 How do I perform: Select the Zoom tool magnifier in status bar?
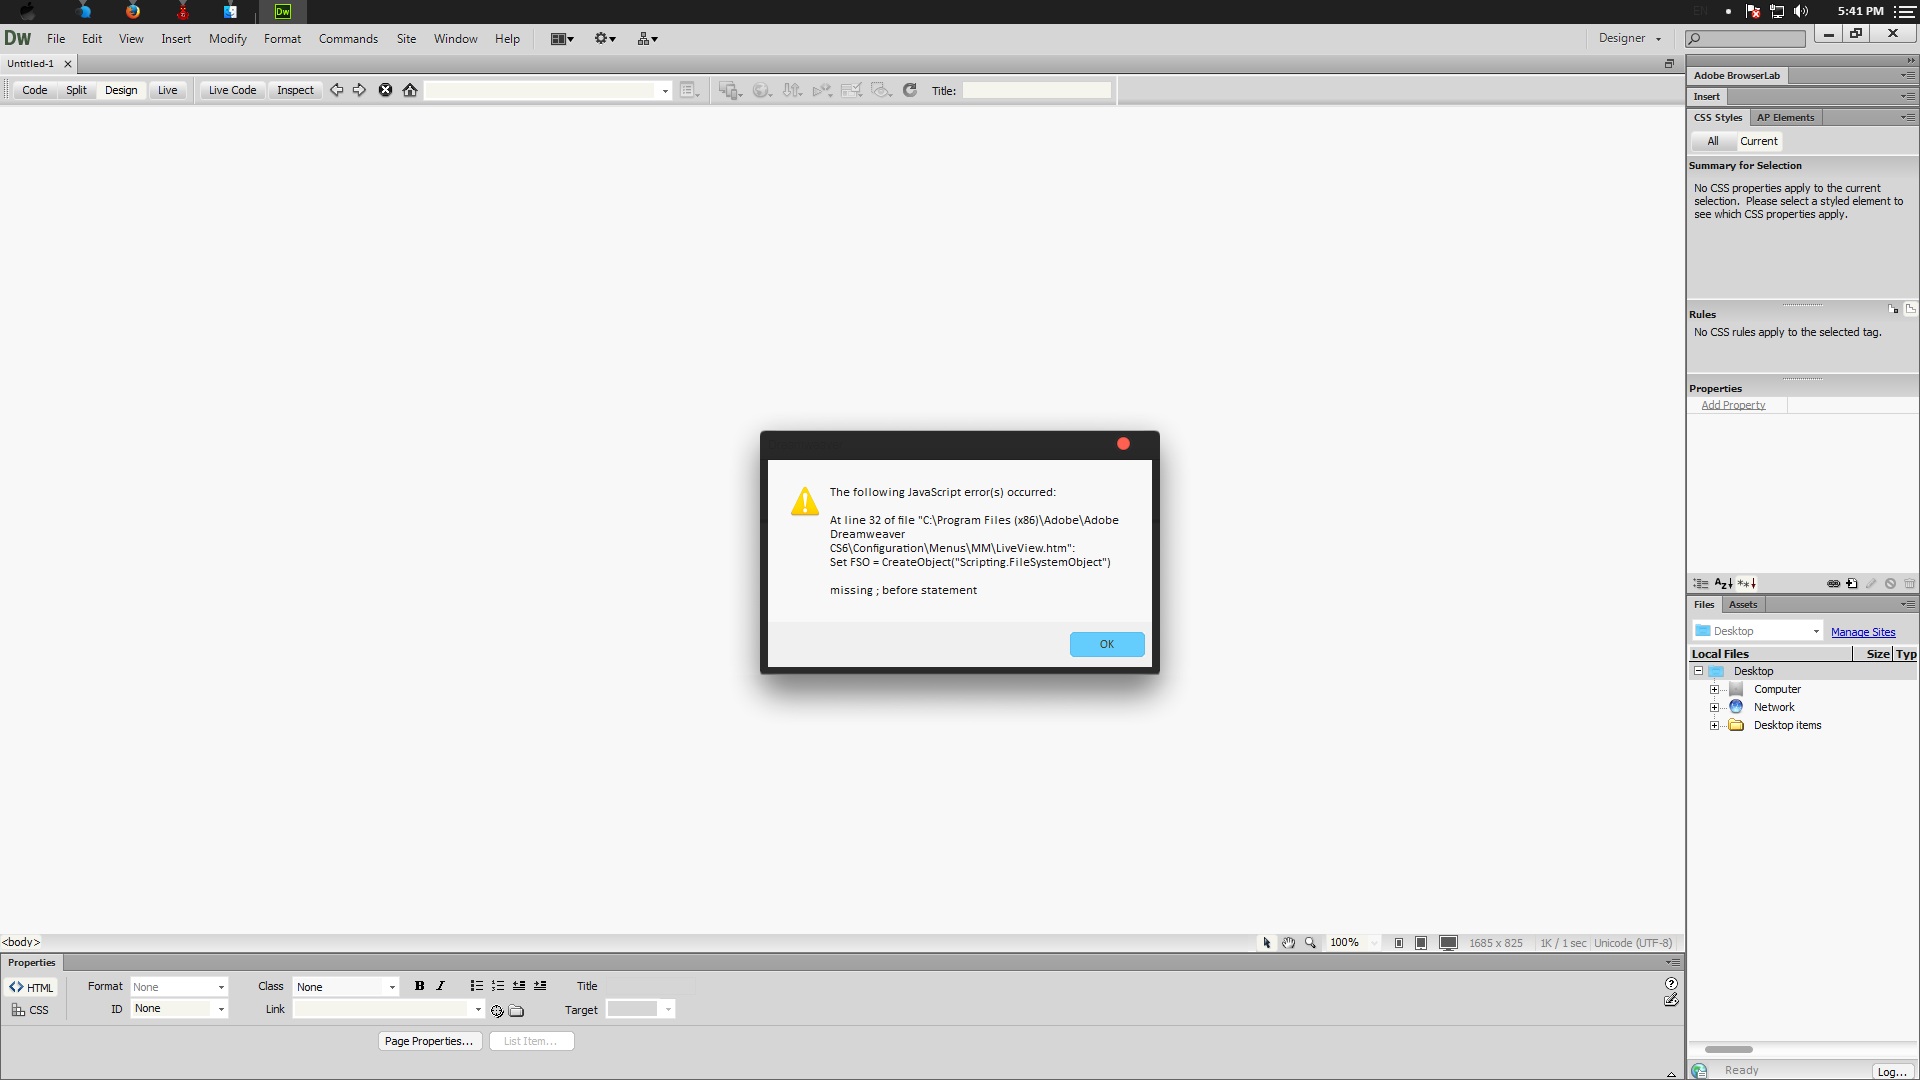1311,943
